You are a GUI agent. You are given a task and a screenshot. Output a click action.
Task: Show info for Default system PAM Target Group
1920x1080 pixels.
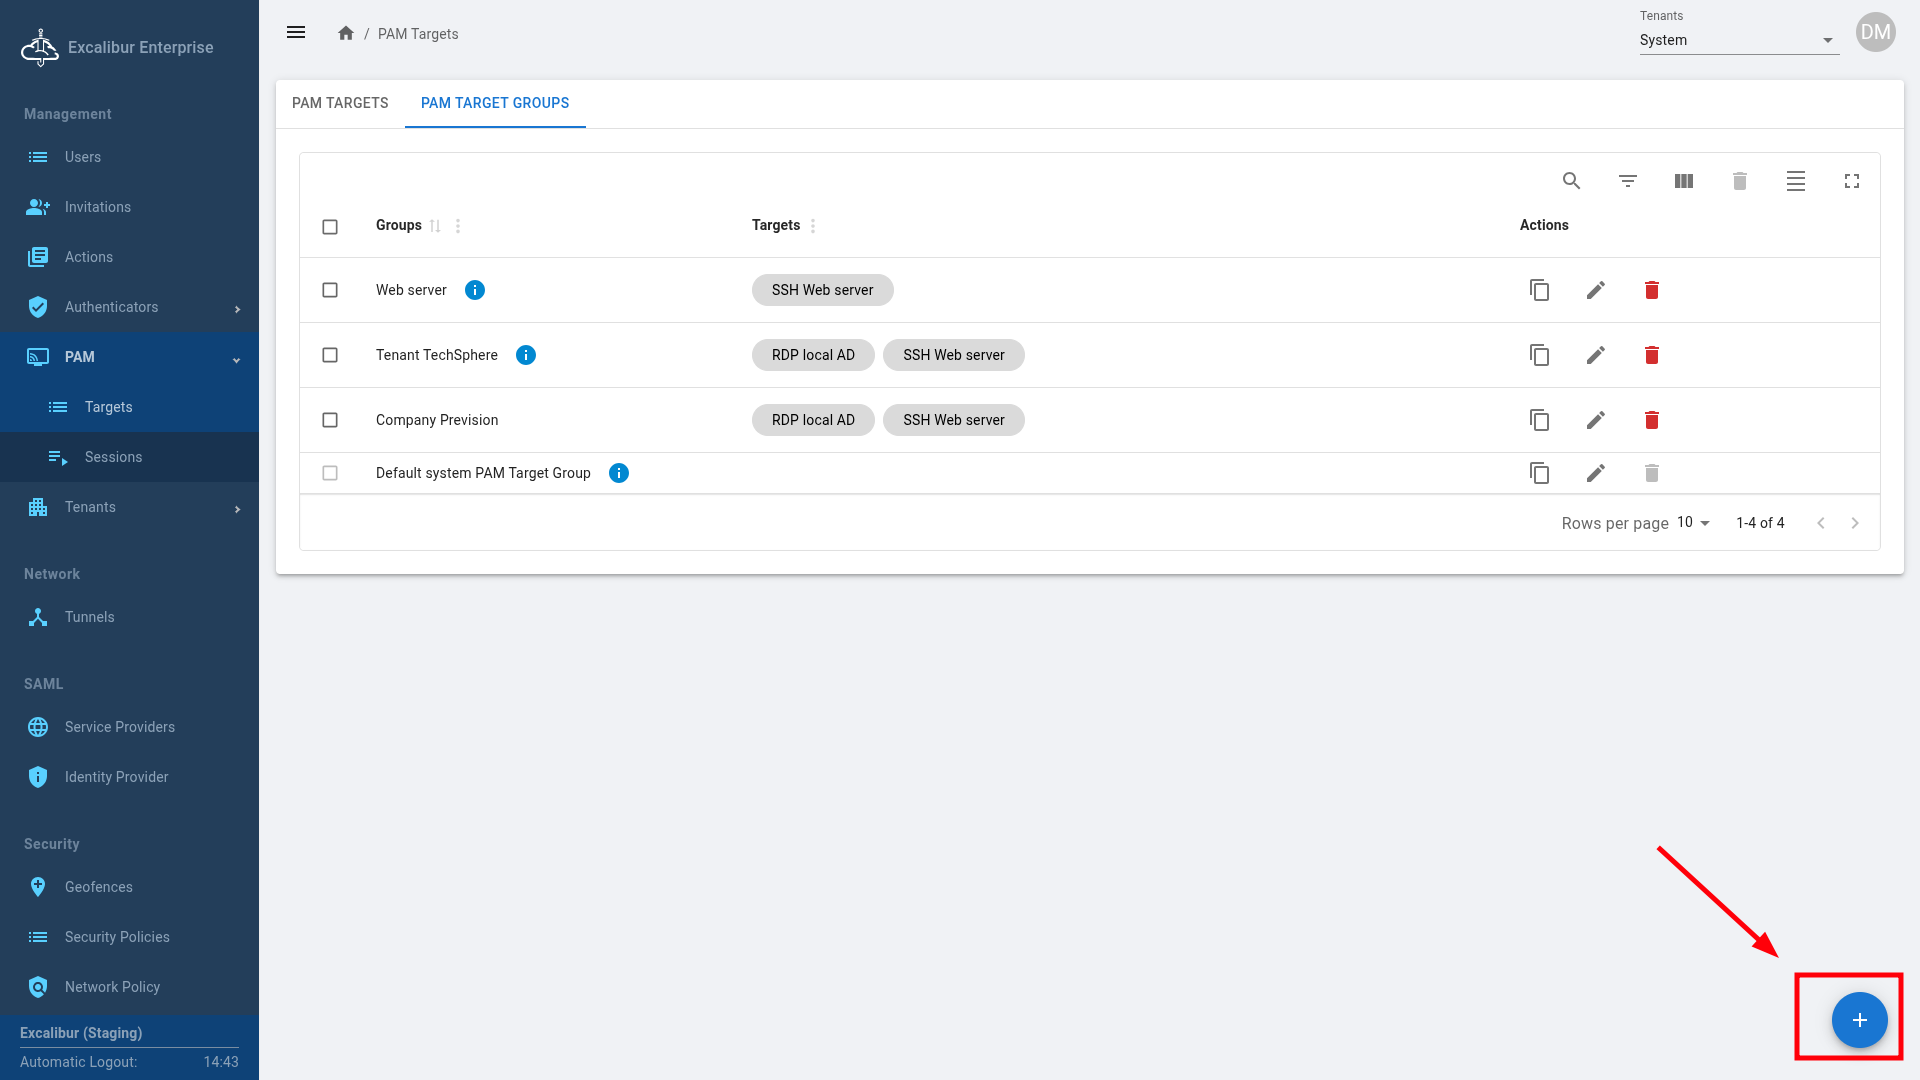(x=618, y=473)
